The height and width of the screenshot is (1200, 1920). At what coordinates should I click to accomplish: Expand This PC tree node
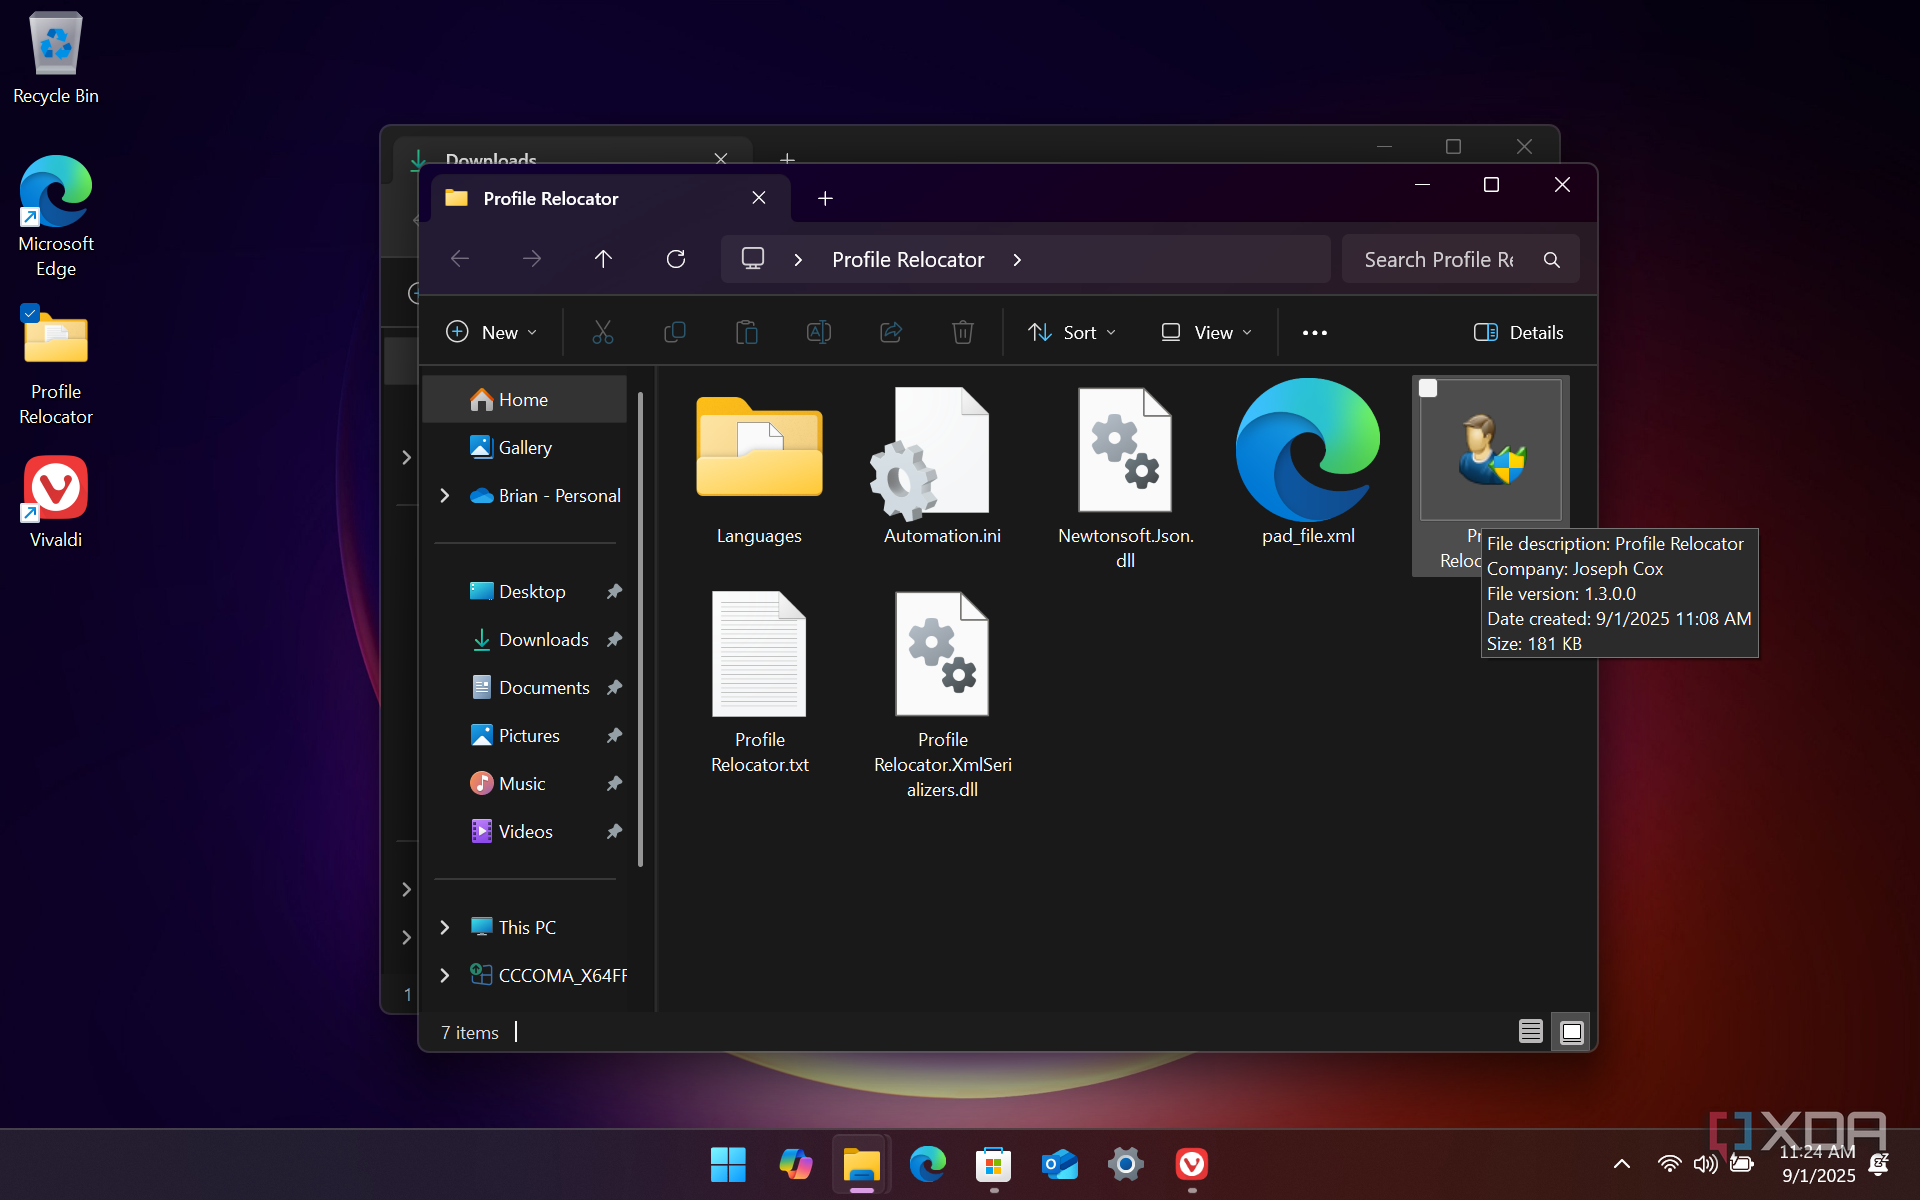[445, 928]
